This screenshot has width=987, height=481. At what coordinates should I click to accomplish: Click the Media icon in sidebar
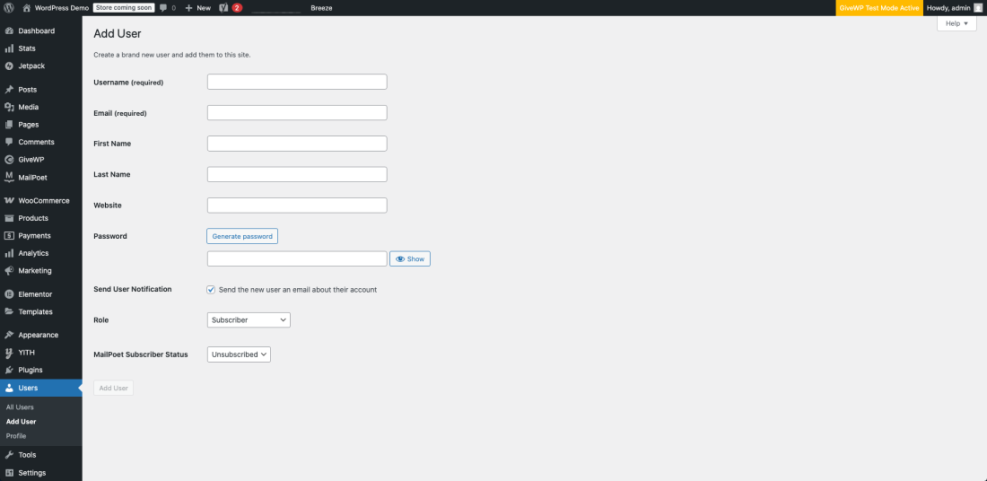pyautogui.click(x=9, y=107)
